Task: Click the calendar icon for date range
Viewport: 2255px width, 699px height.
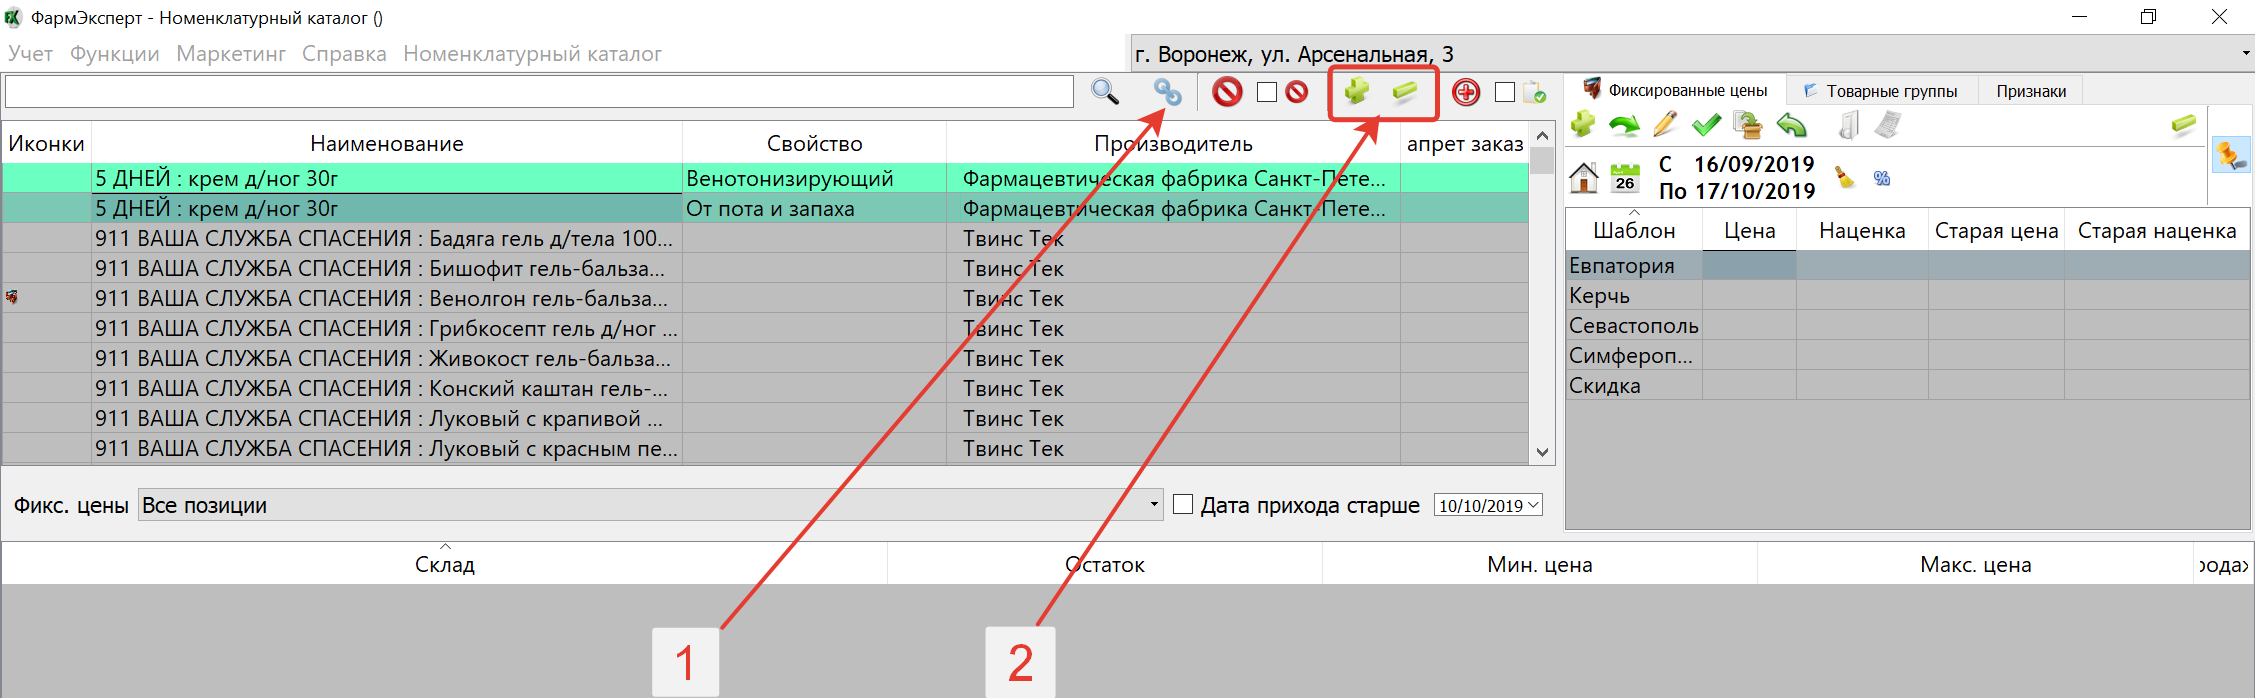Action: point(1626,178)
